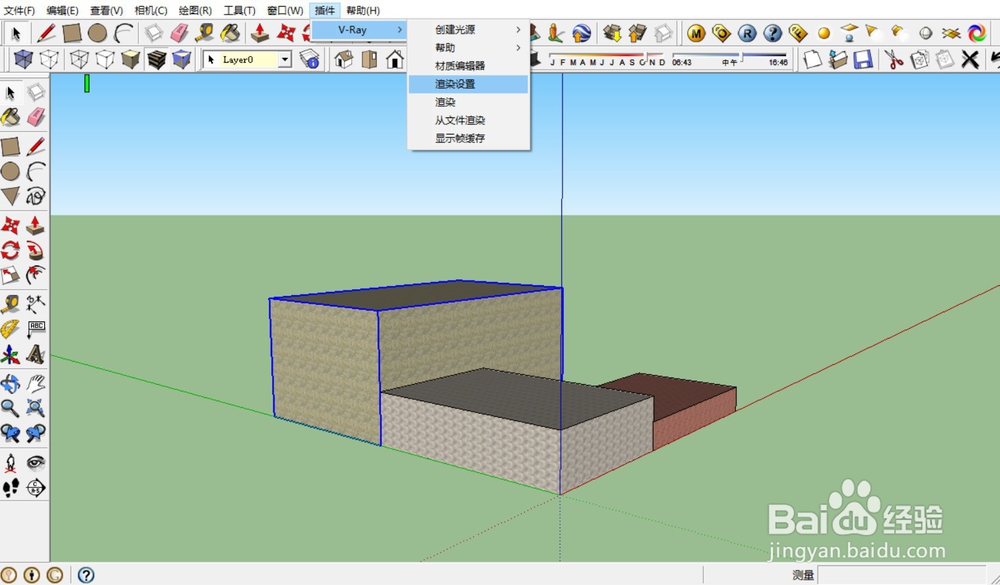
Task: Open the Layer0 layer dropdown
Action: pyautogui.click(x=285, y=59)
